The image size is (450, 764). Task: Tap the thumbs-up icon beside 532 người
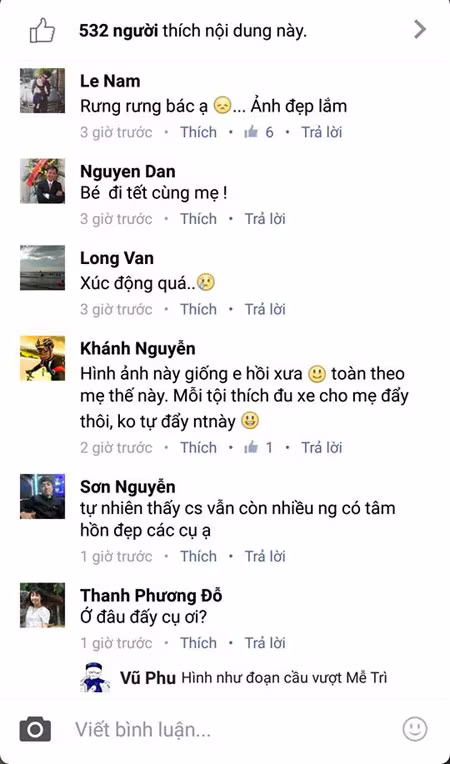[x=42, y=31]
